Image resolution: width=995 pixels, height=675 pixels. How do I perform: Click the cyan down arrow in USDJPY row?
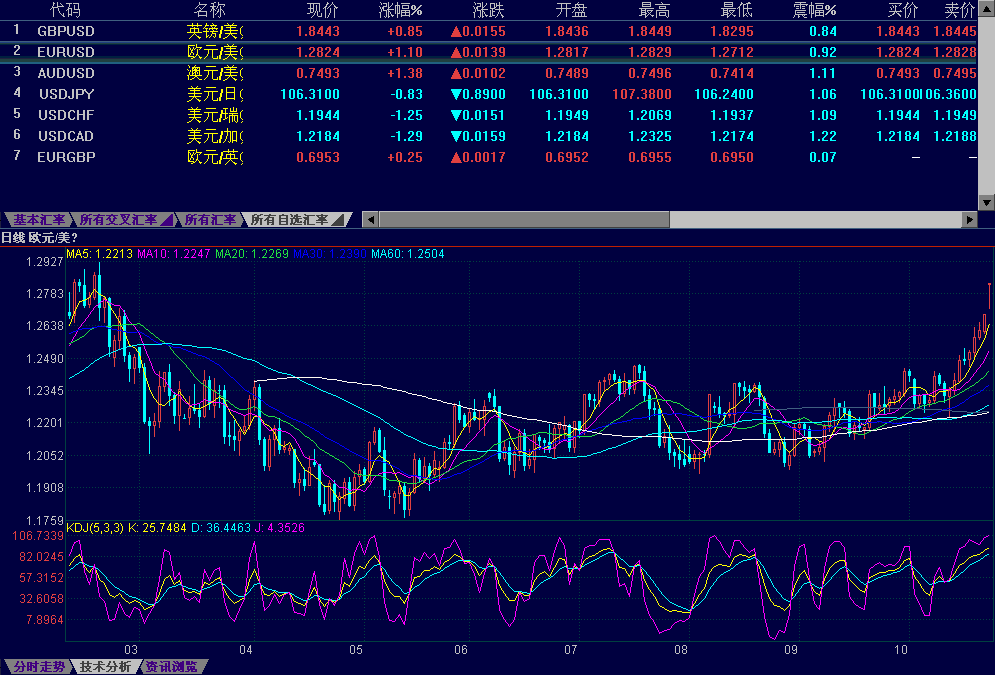pos(457,94)
